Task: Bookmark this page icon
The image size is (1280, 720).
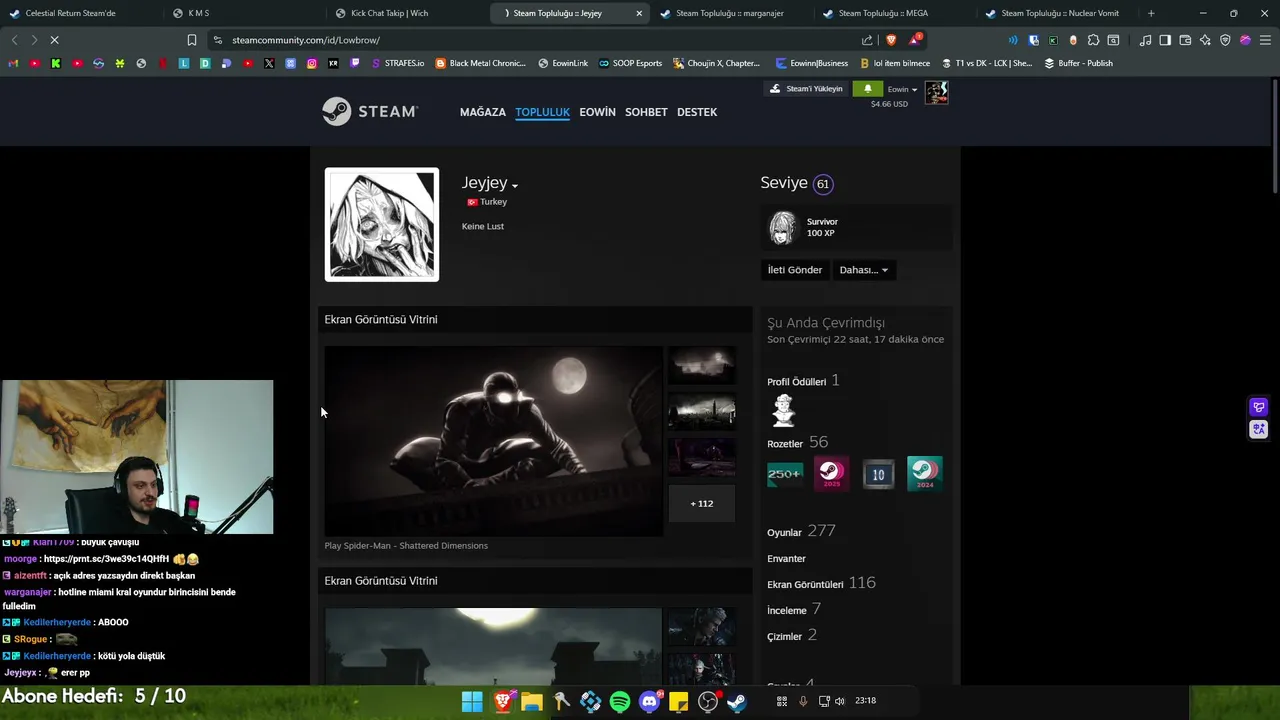Action: pos(192,40)
